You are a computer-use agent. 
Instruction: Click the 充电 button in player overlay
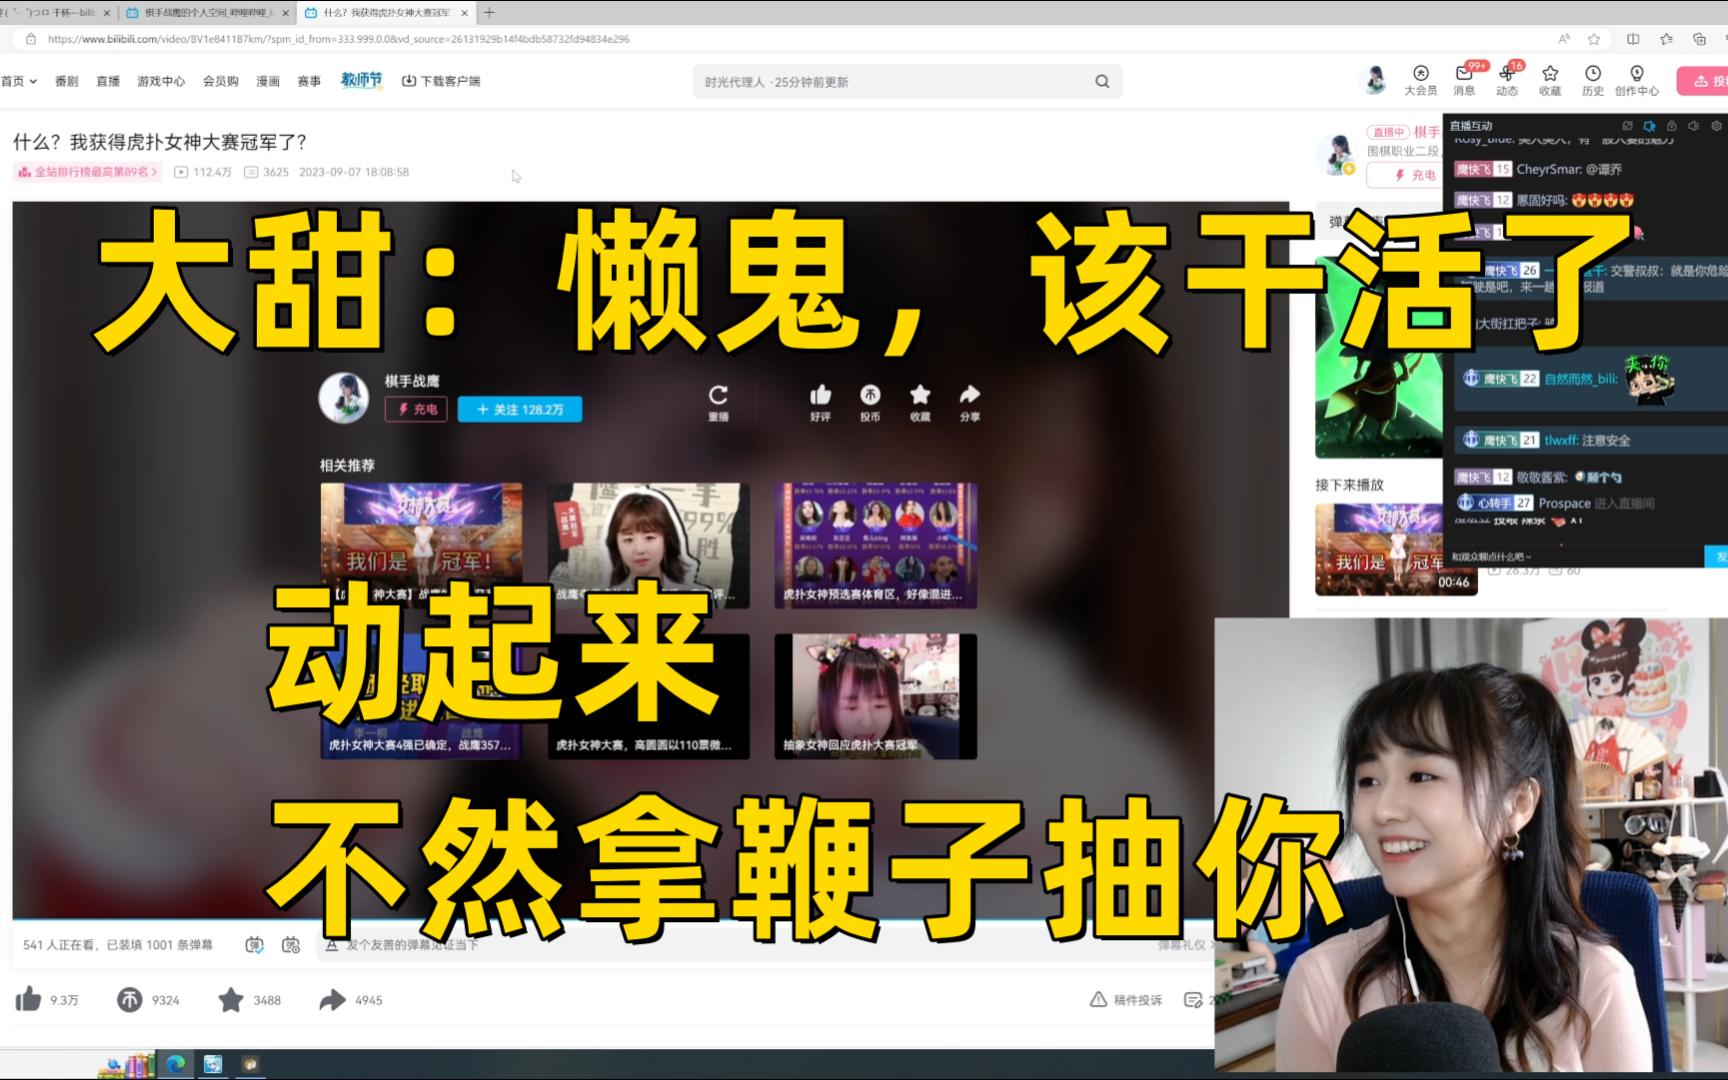pyautogui.click(x=417, y=409)
